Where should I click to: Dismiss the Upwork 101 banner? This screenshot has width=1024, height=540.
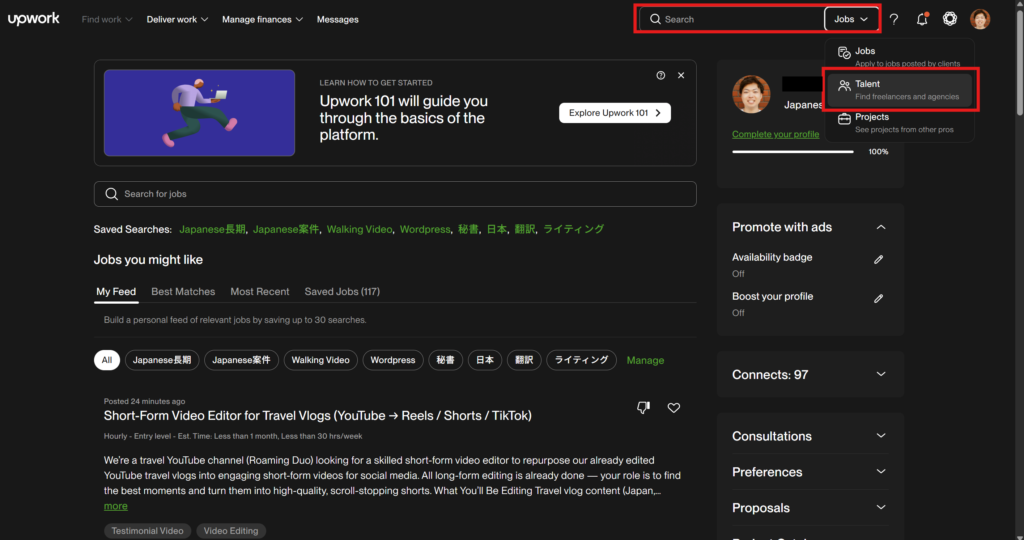681,75
